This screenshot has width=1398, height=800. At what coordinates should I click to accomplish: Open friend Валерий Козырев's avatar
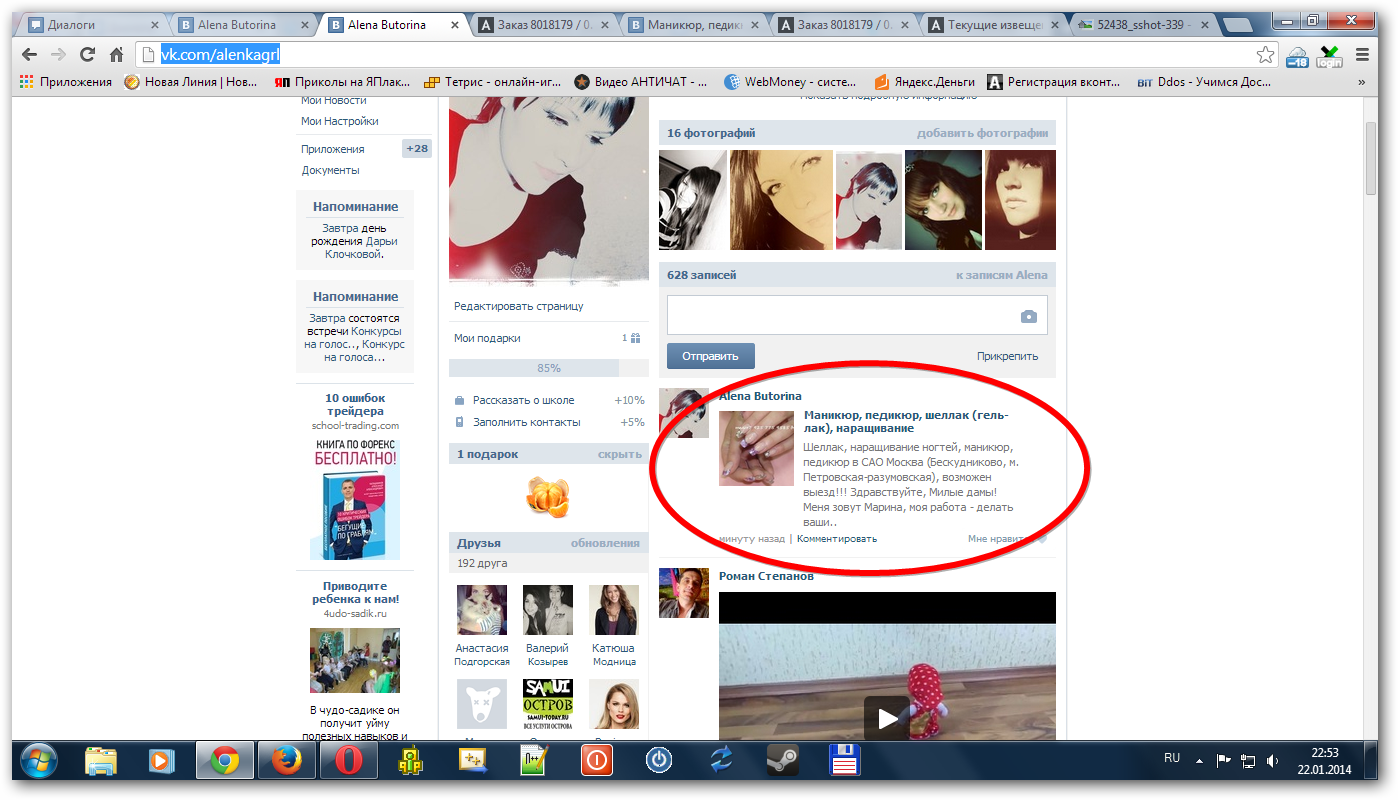click(x=548, y=610)
